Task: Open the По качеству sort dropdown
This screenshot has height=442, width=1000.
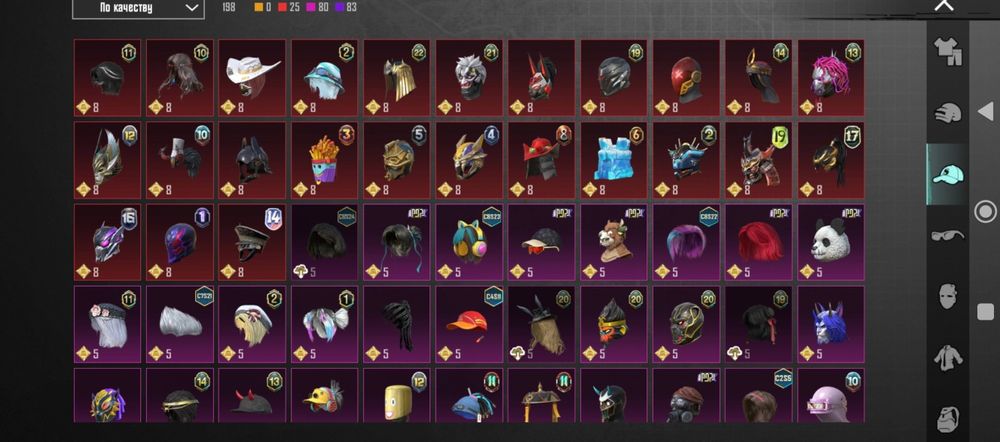Action: pyautogui.click(x=138, y=8)
